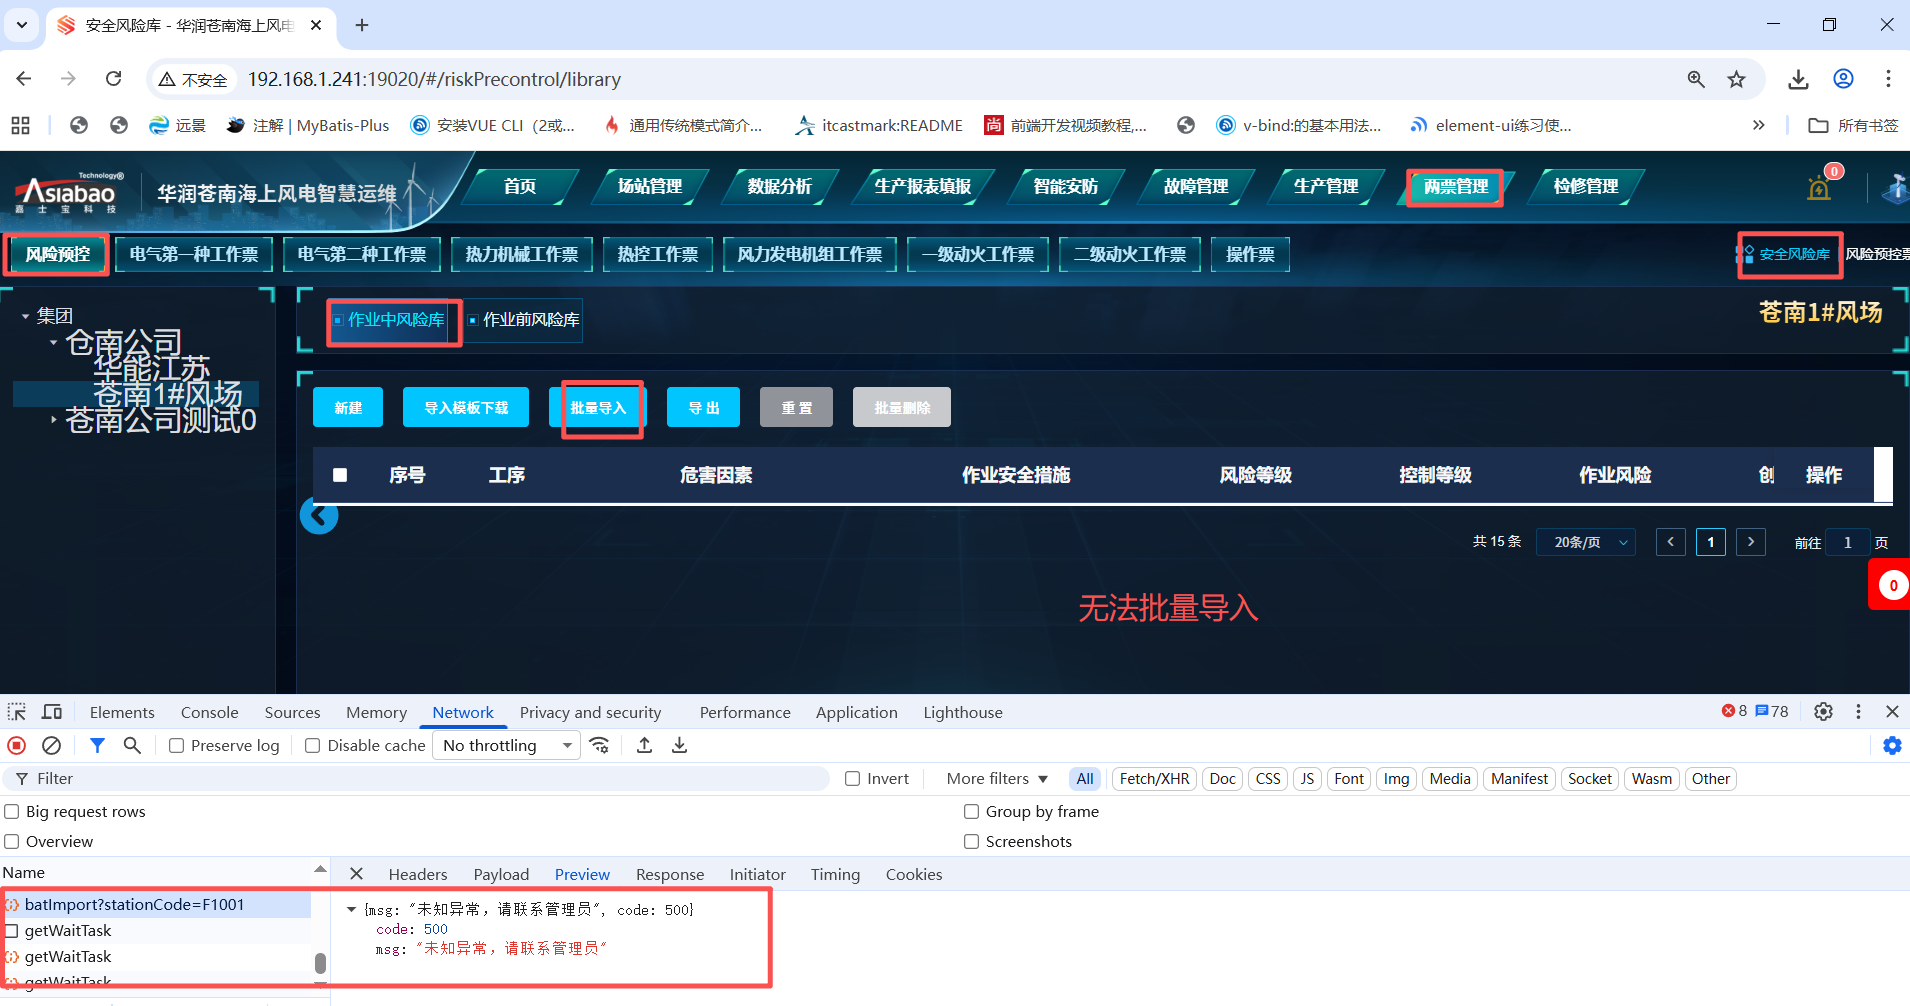Screen dimensions: 1910x1006
Task: Bookmark this page with the star icon
Action: pos(1736,79)
